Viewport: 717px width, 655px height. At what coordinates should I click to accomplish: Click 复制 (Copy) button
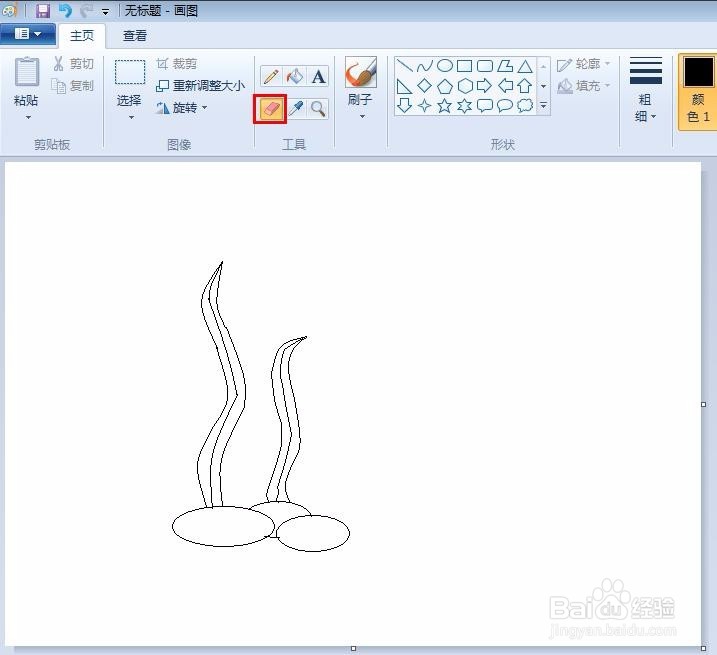(72, 86)
